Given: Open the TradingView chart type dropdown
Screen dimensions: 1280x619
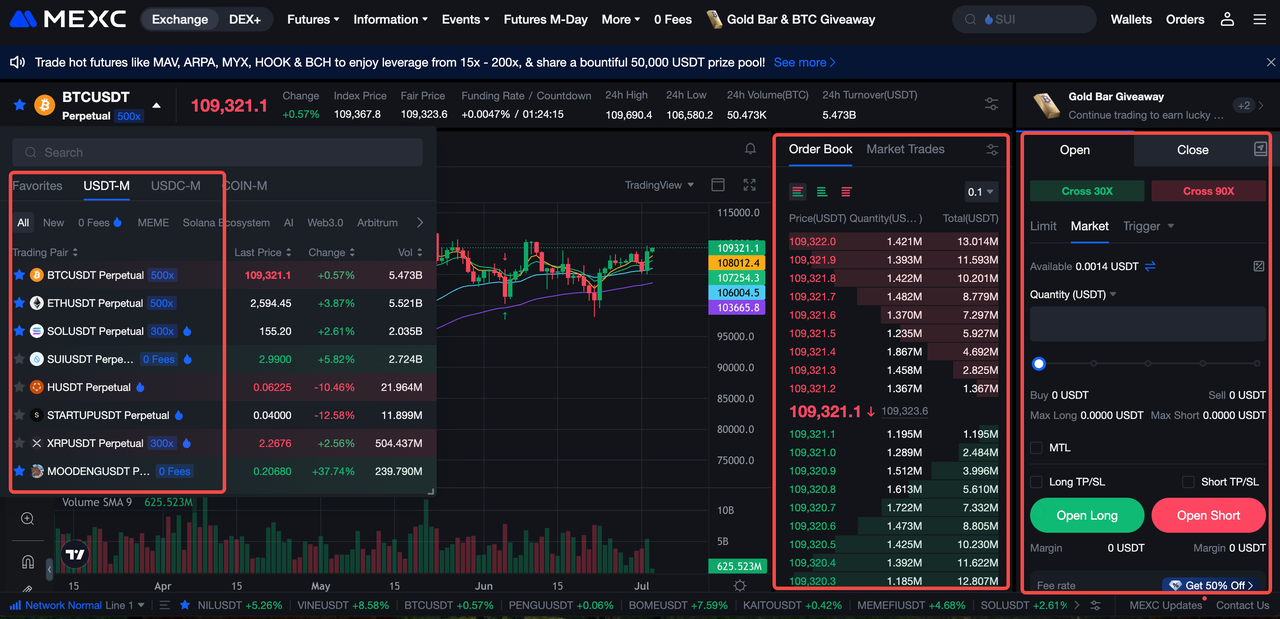Looking at the screenshot, I should 659,185.
